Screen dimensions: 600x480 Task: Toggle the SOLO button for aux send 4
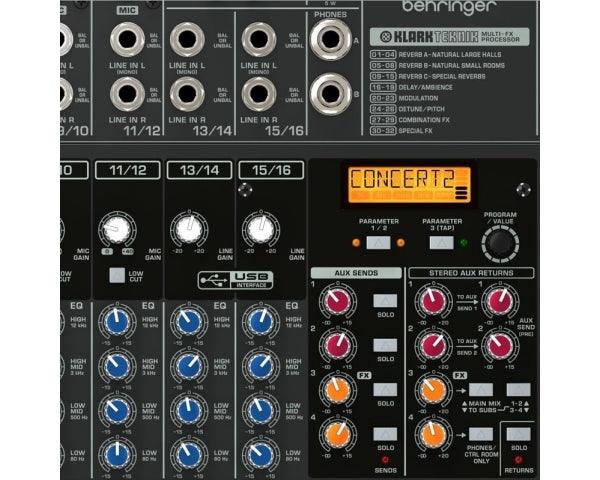point(385,434)
